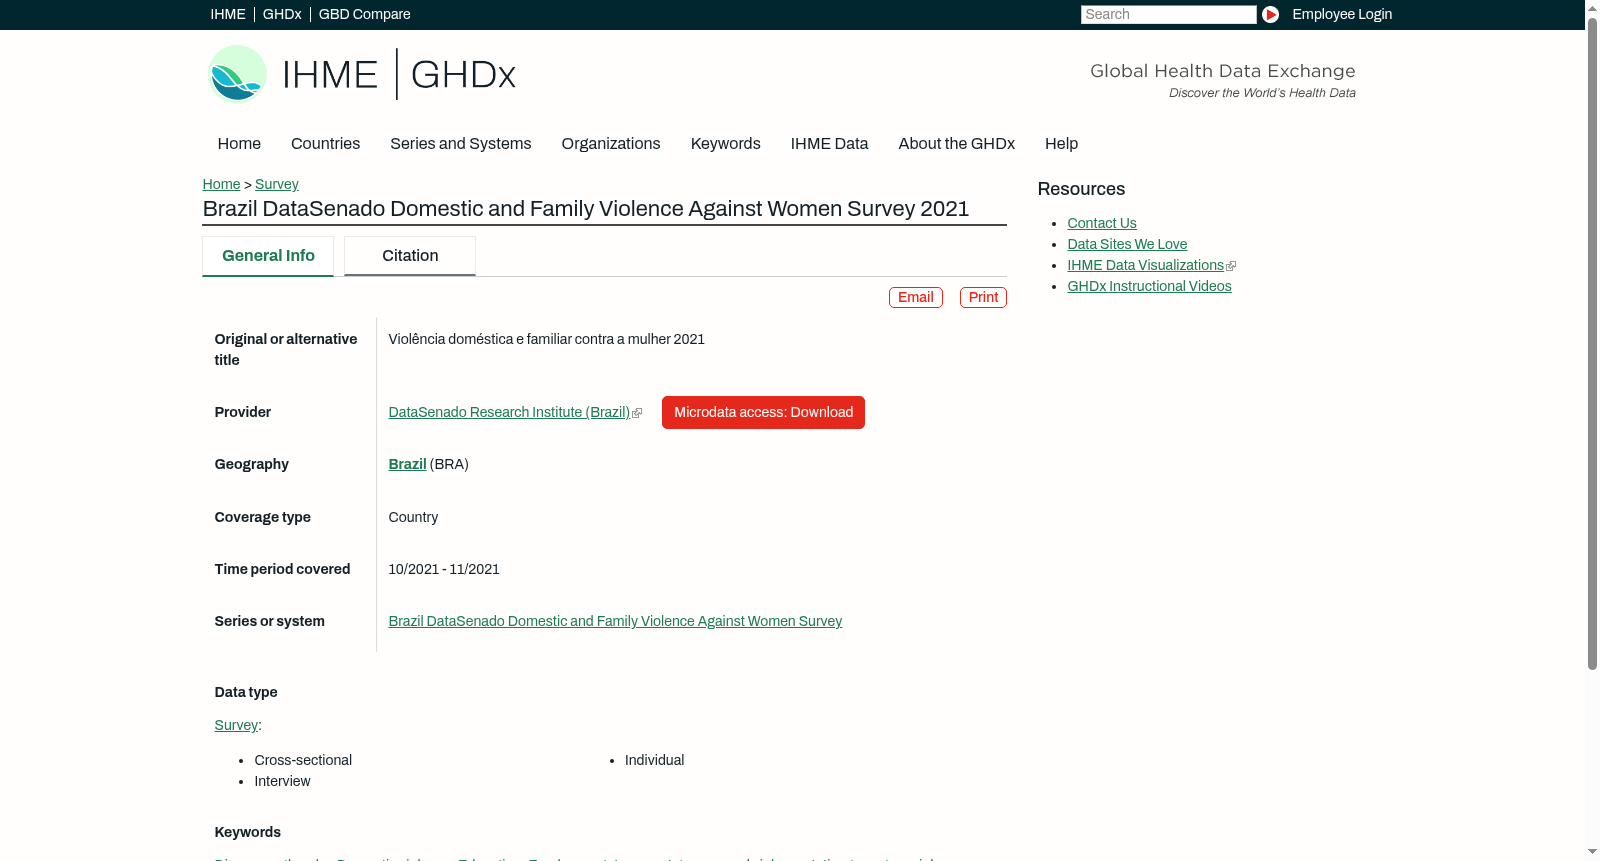Screen dimensions: 1600x861
Task: Click the 'Individual' list item
Action: pyautogui.click(x=654, y=760)
